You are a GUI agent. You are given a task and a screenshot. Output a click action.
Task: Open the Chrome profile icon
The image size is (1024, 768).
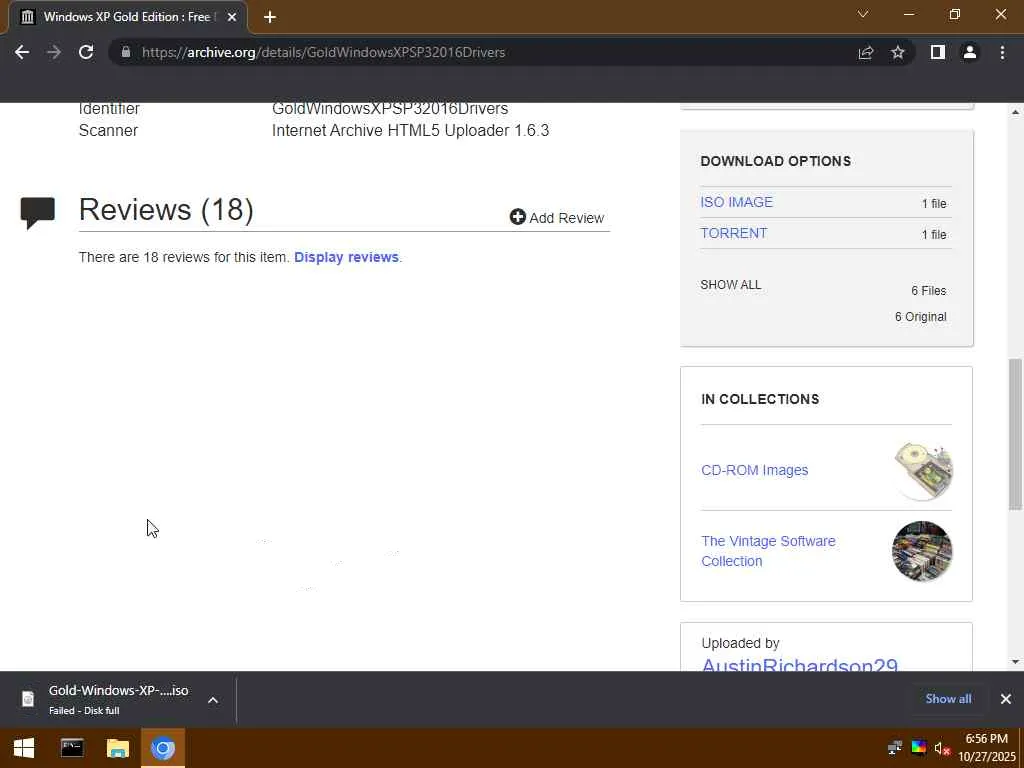point(970,52)
